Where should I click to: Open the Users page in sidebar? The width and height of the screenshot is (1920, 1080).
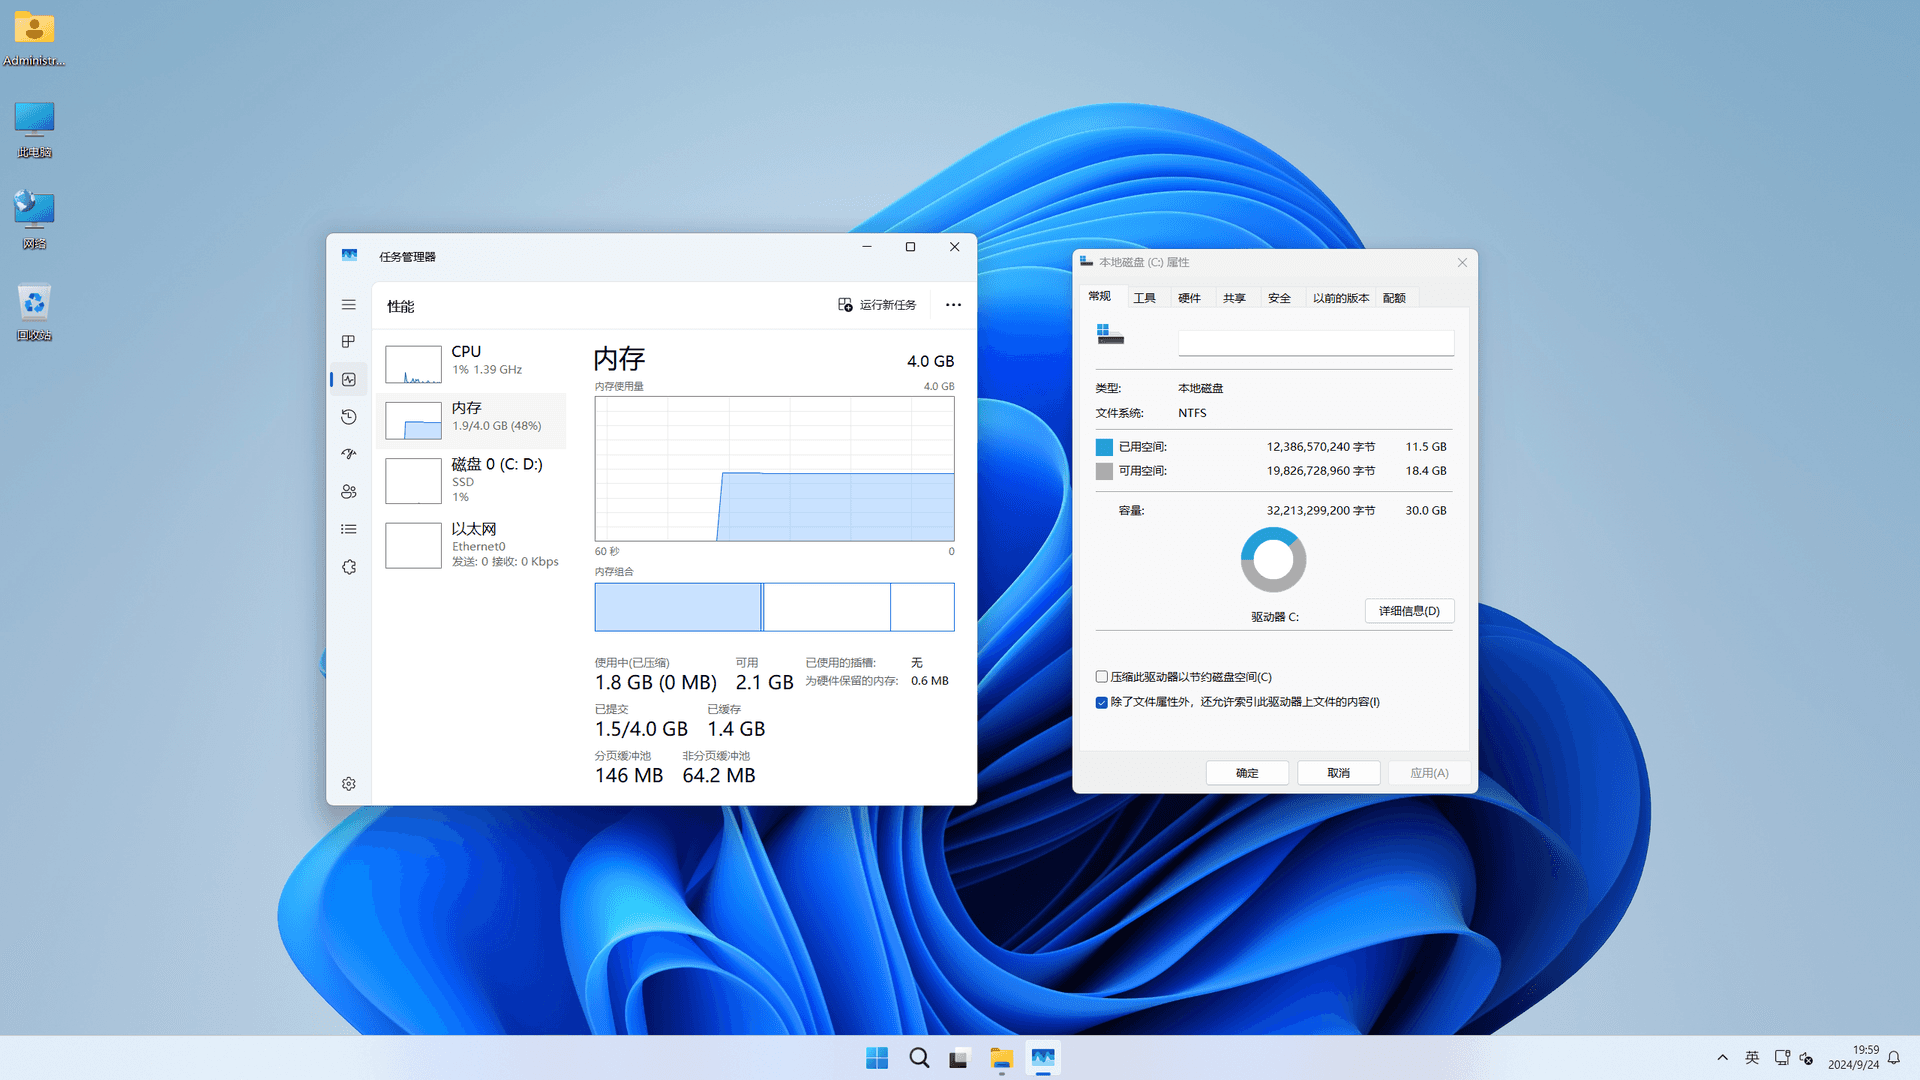tap(348, 492)
